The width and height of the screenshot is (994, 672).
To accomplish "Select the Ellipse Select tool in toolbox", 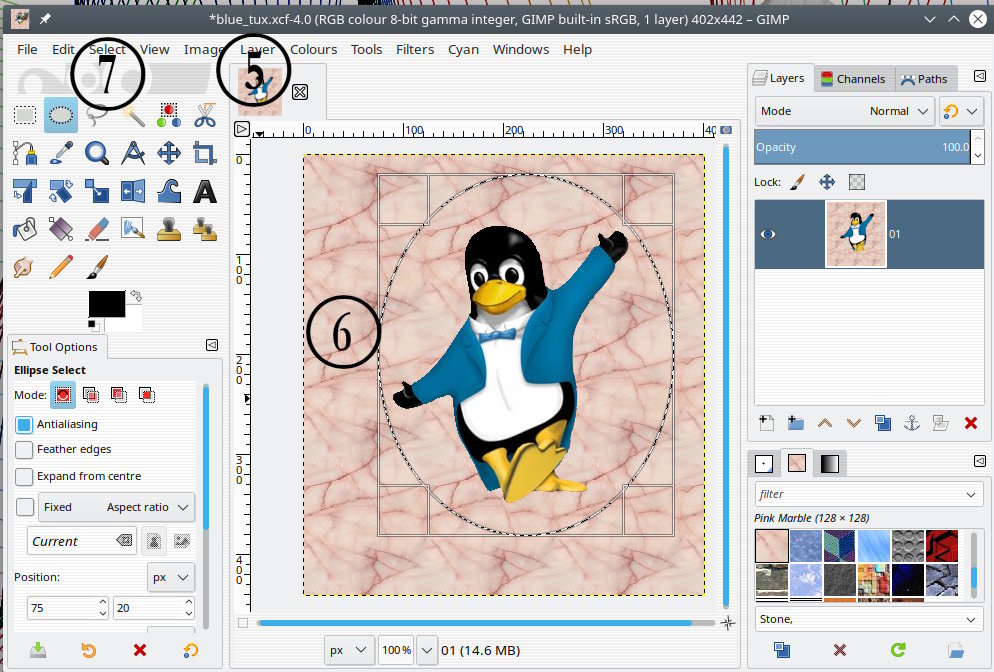I will point(60,115).
